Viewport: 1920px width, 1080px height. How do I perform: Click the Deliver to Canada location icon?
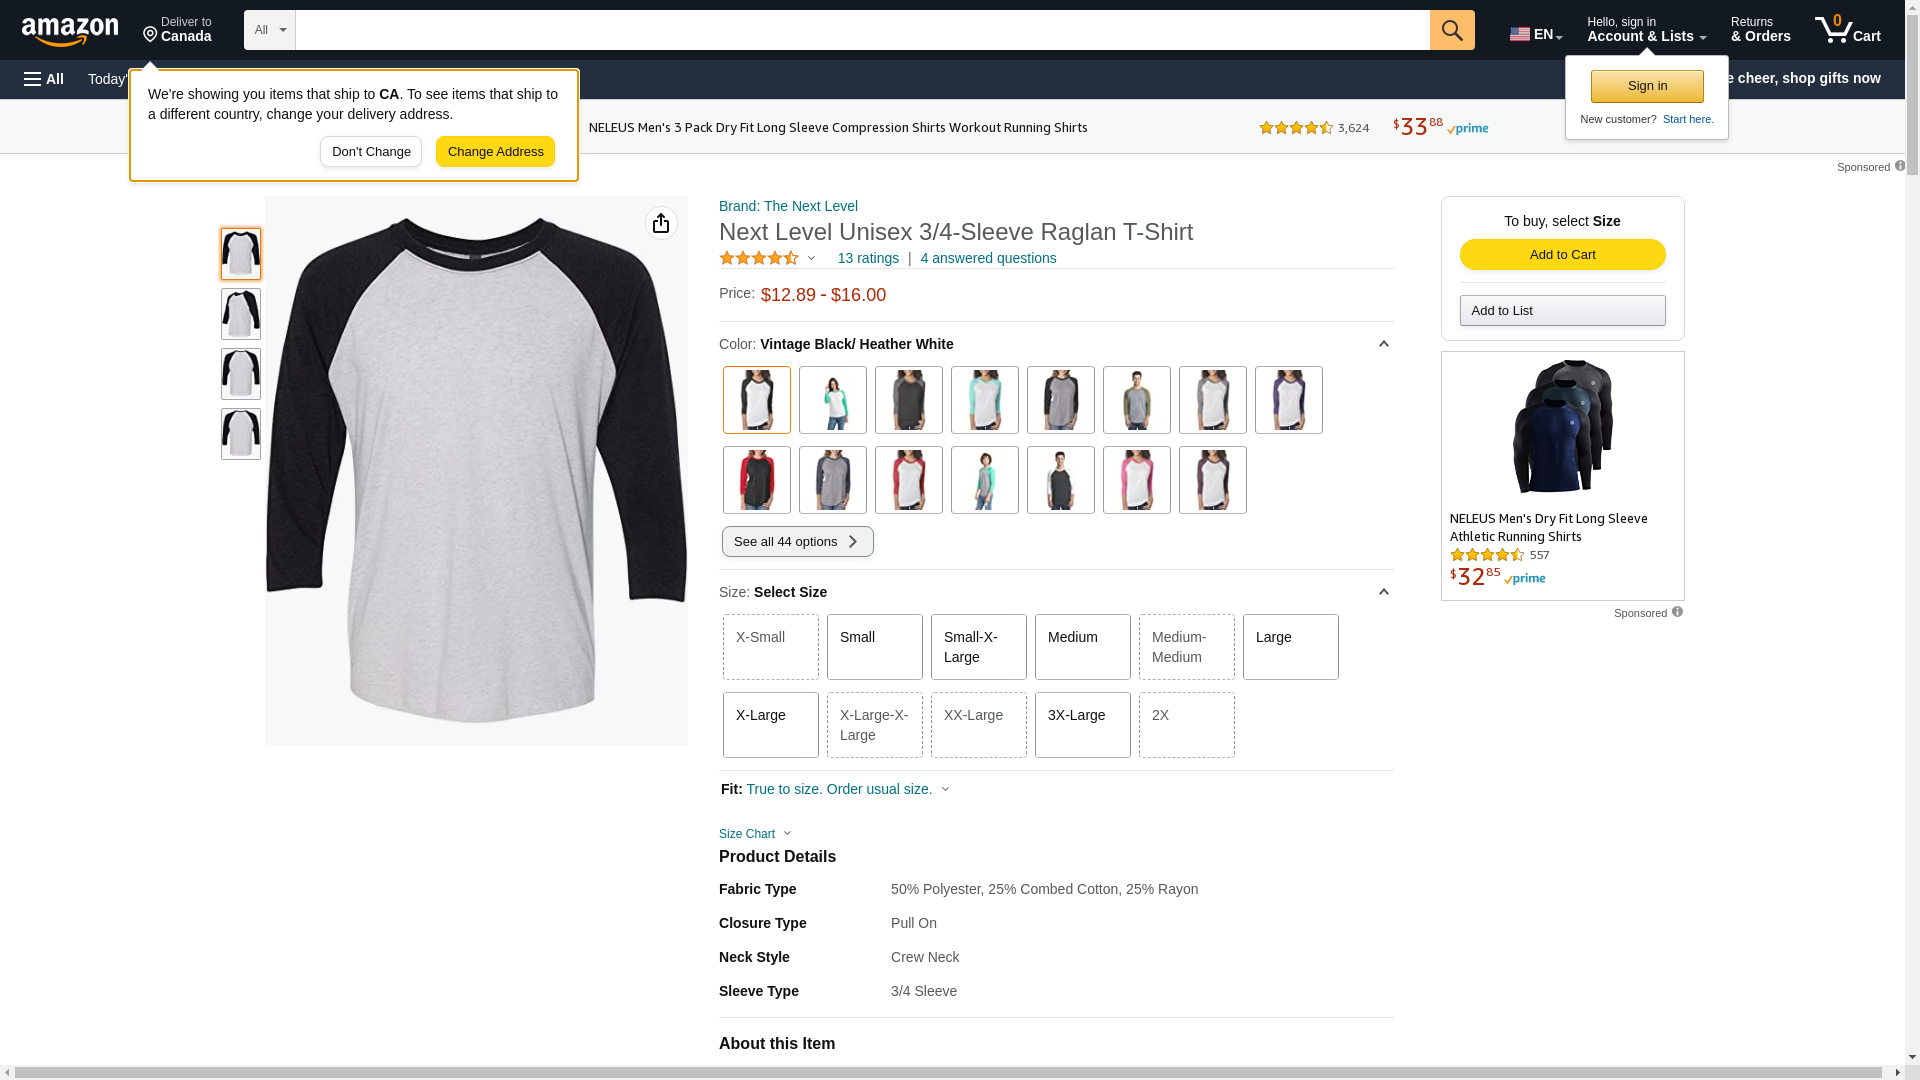(x=150, y=36)
